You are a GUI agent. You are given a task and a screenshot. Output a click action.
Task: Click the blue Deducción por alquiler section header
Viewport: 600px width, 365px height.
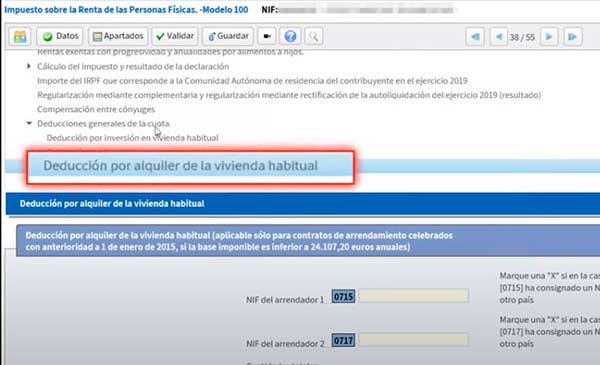point(302,204)
